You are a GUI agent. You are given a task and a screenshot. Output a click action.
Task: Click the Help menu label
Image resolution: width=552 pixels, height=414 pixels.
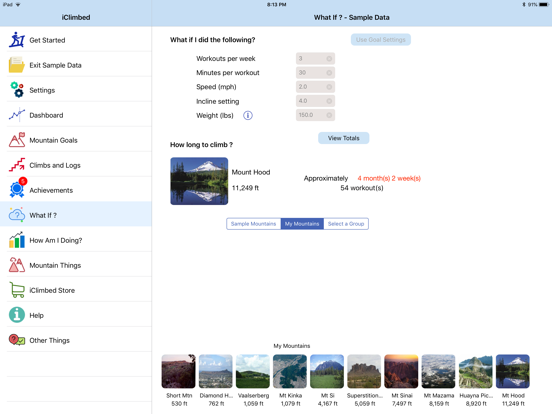point(37,315)
